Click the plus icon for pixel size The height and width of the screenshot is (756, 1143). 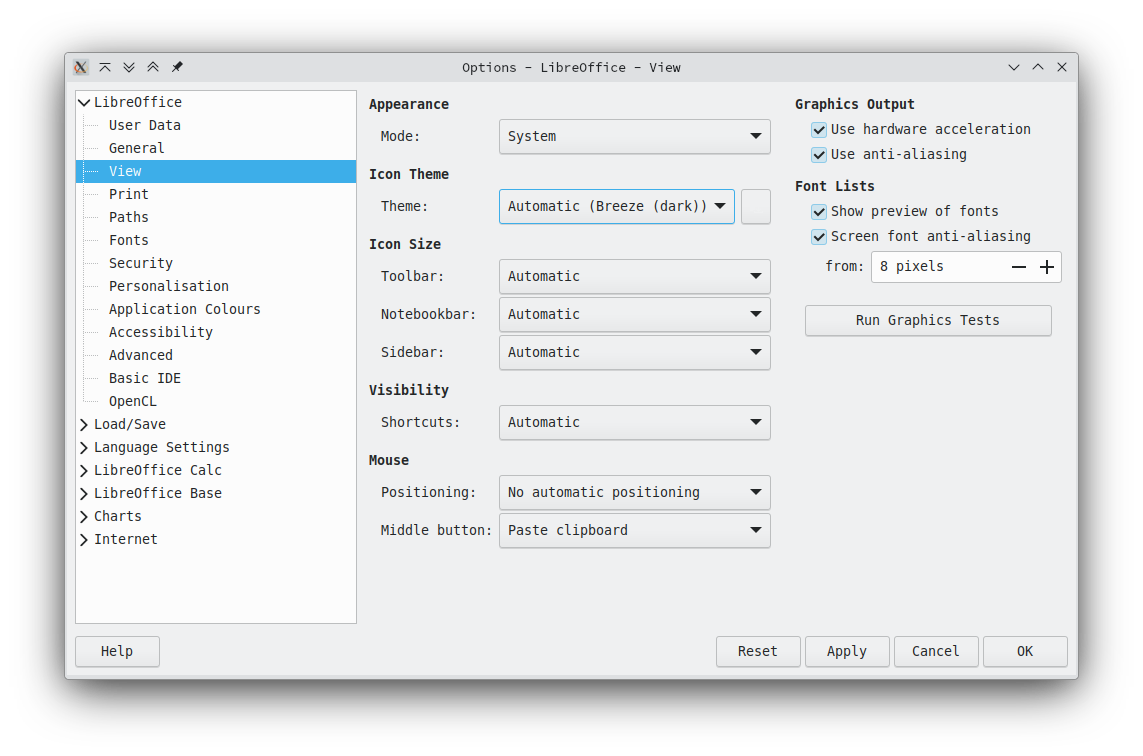(1047, 267)
